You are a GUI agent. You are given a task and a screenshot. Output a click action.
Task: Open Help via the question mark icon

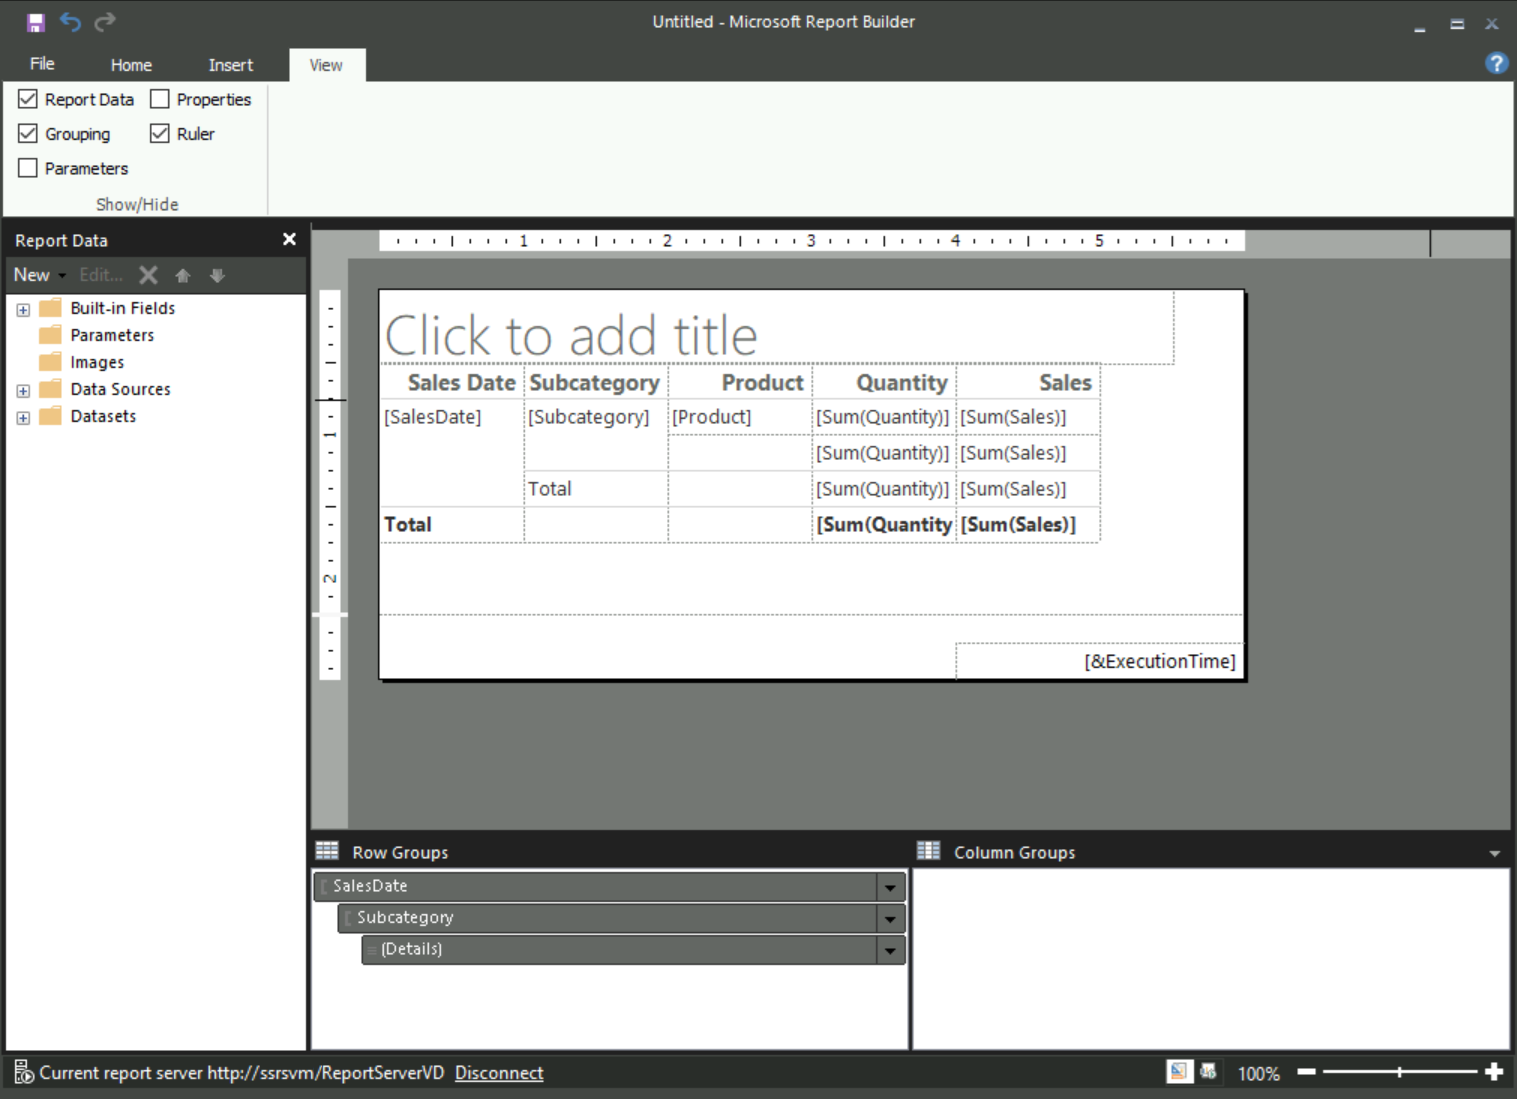click(1496, 63)
